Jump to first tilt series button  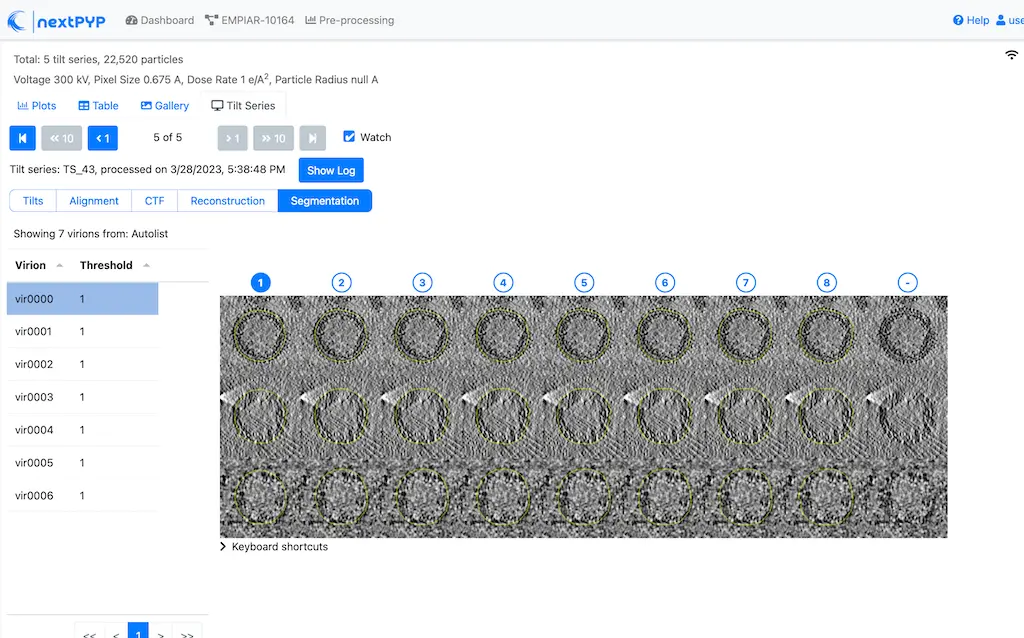[23, 138]
